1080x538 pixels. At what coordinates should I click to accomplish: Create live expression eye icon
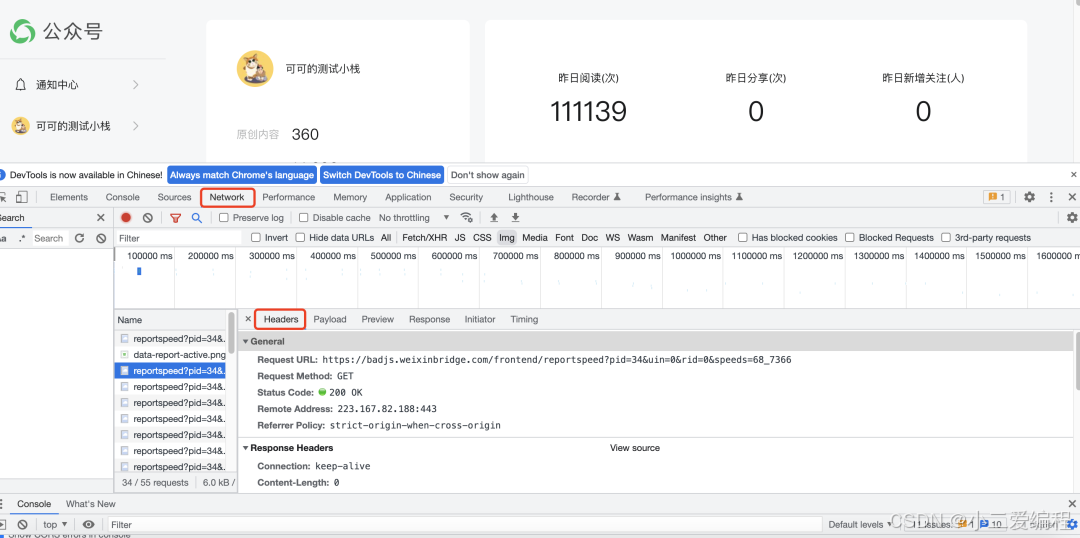[x=89, y=524]
